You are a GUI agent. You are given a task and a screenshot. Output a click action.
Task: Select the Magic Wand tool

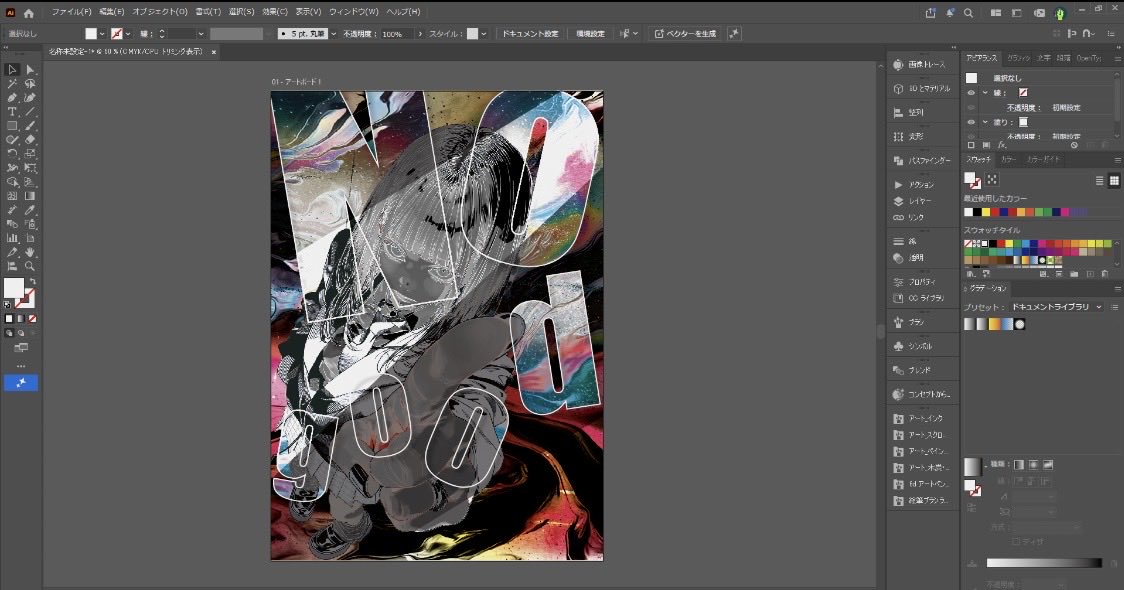tap(11, 84)
